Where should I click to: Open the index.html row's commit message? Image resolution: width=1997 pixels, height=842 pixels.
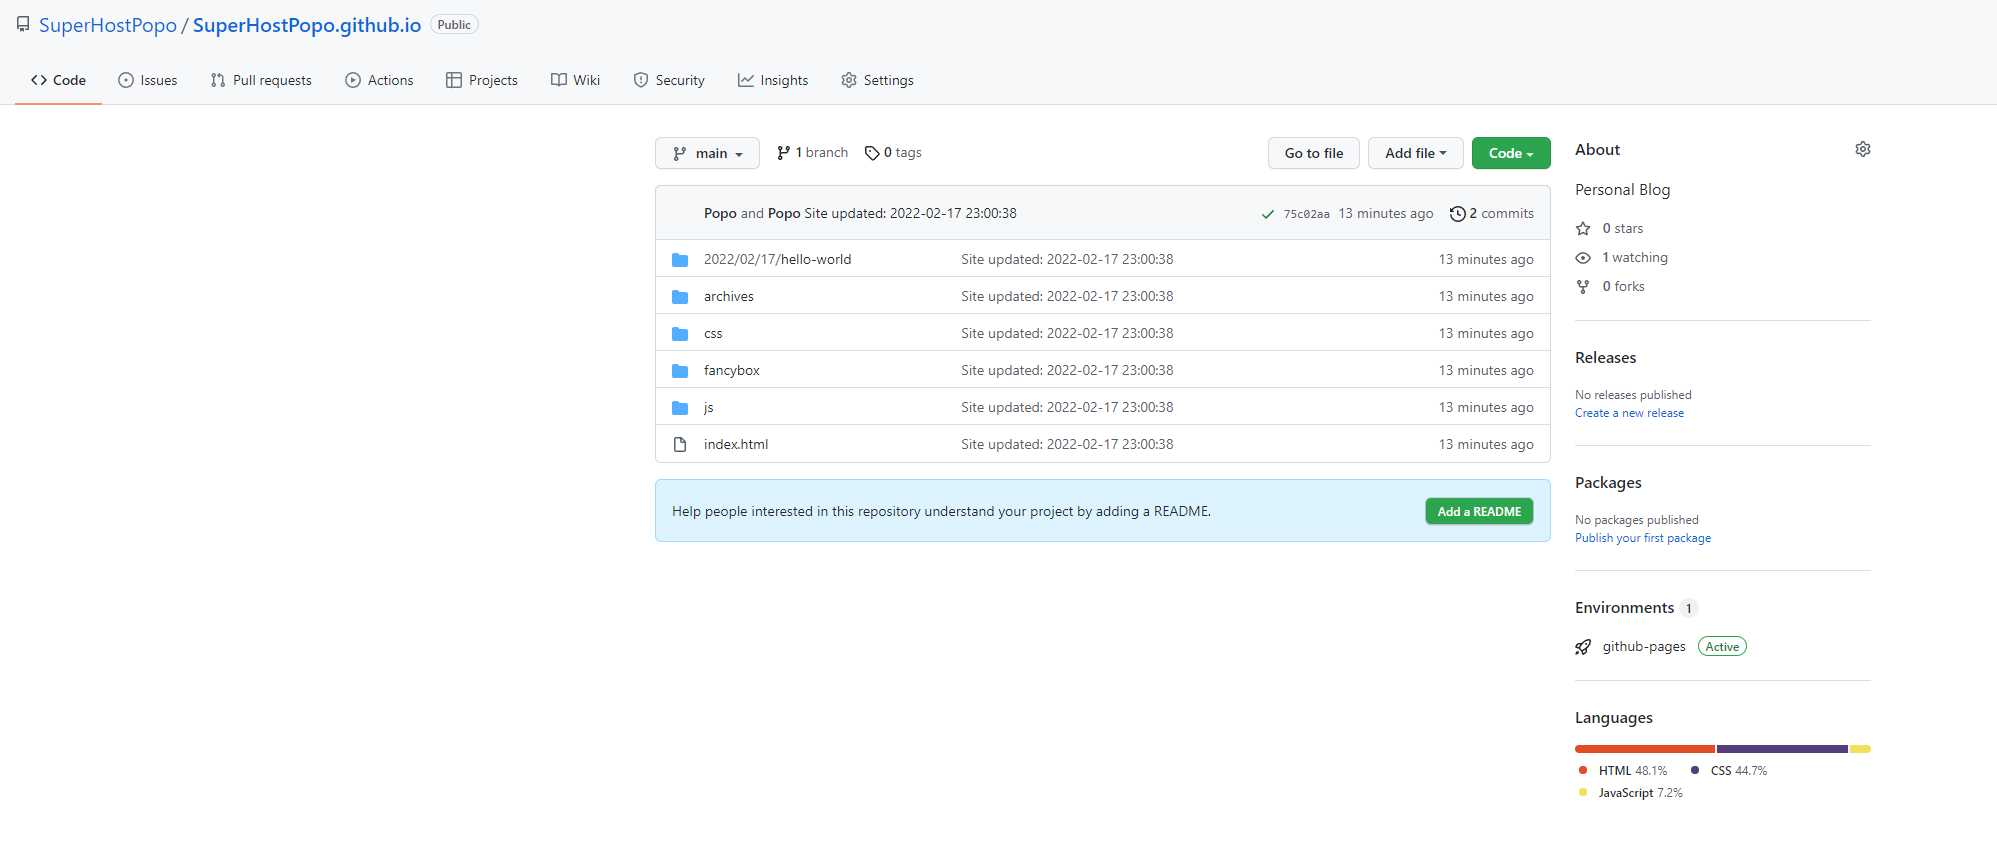1067,444
